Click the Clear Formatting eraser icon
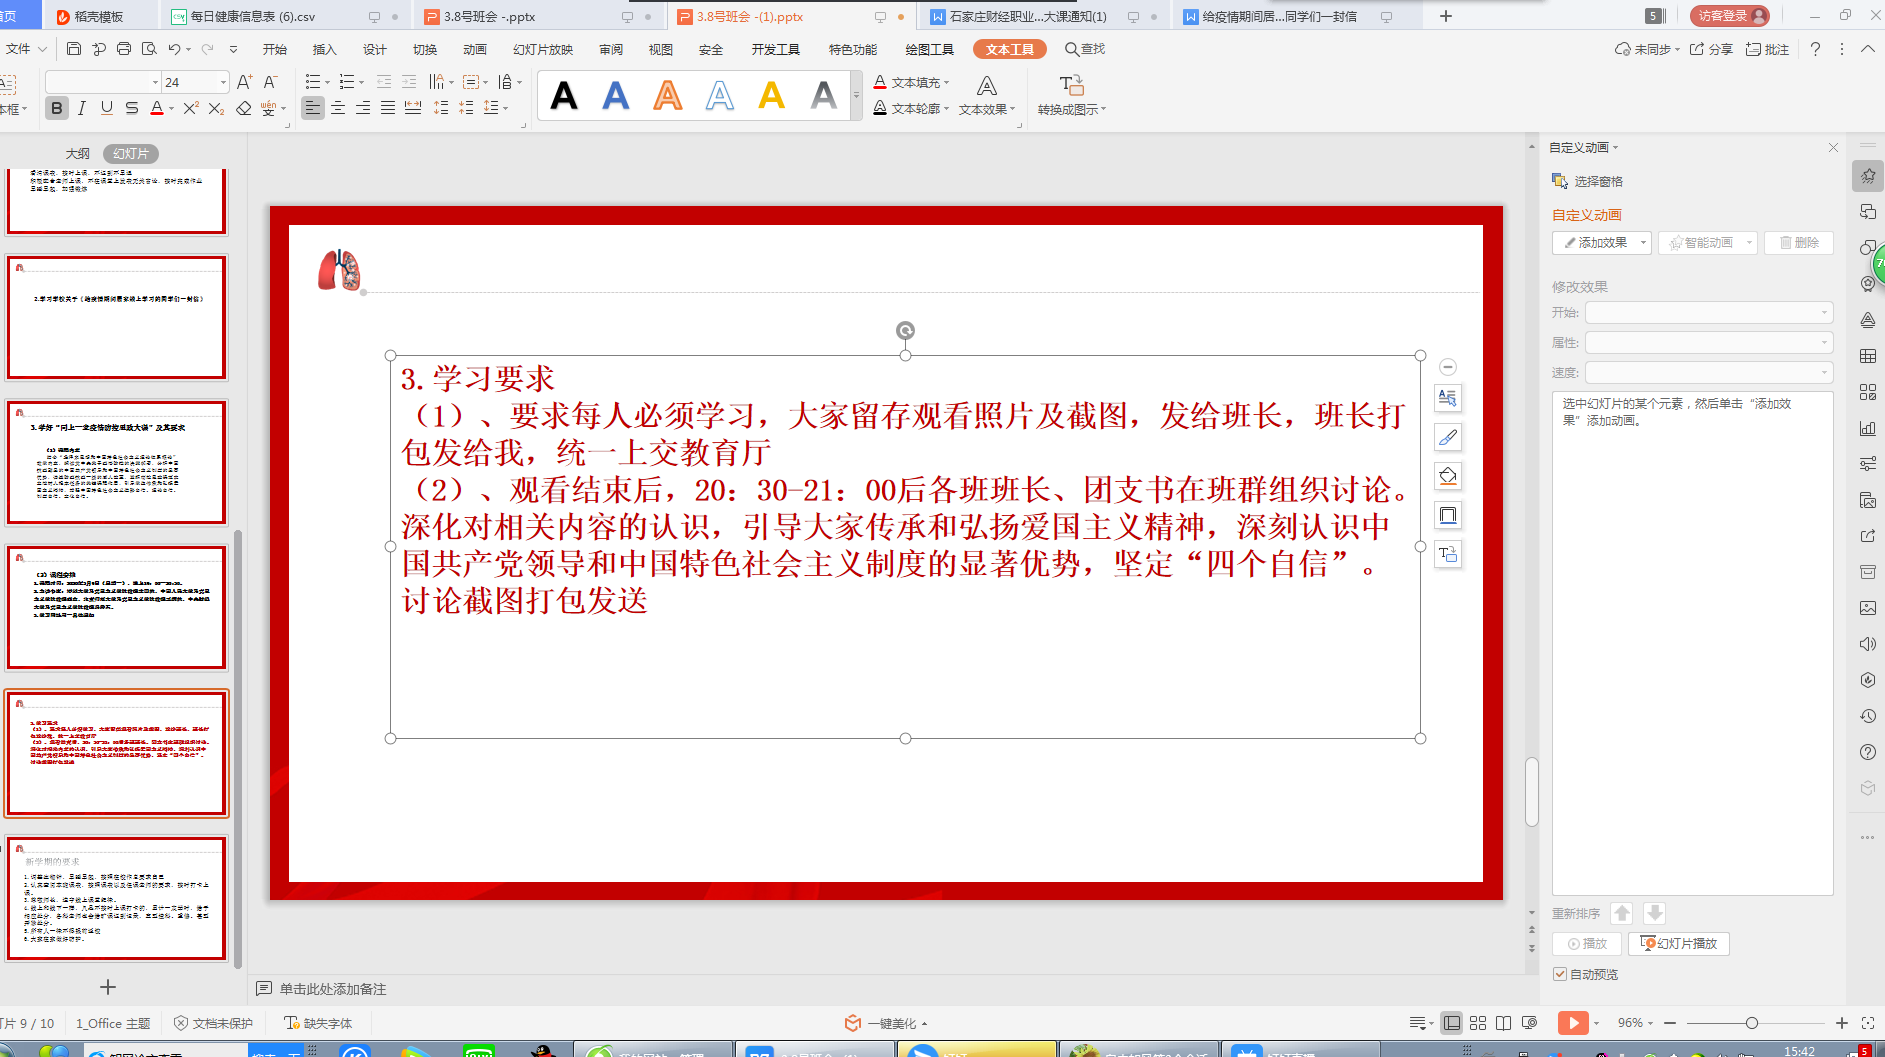1885x1057 pixels. coord(244,108)
